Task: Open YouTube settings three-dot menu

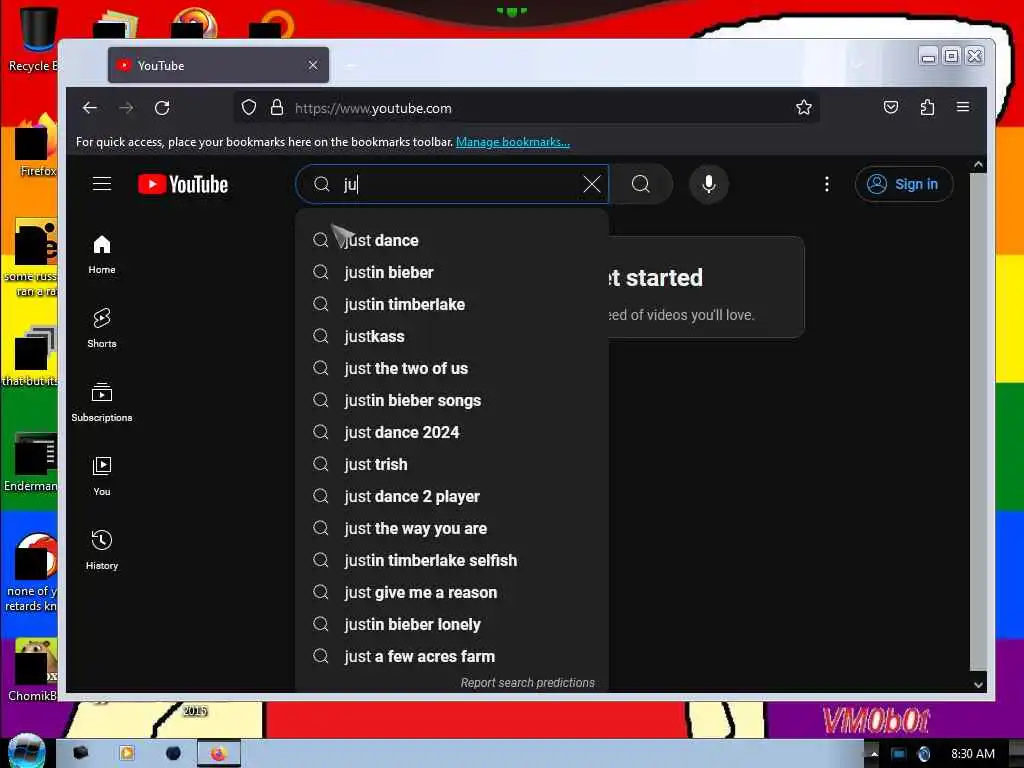Action: (x=827, y=184)
